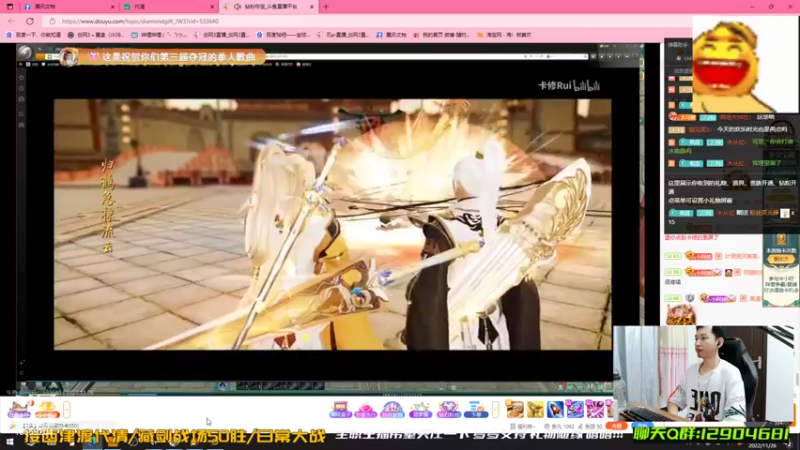
Task: Click the streamer webcam thumbnail
Action: coord(705,373)
